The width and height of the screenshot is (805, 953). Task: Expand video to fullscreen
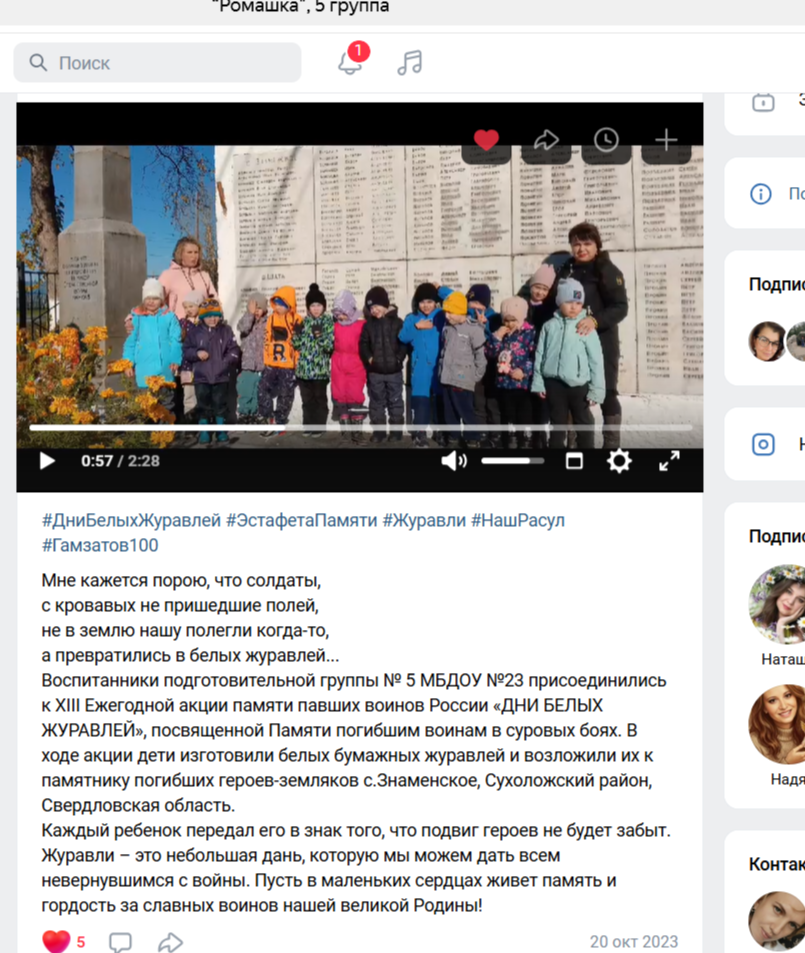coord(669,461)
